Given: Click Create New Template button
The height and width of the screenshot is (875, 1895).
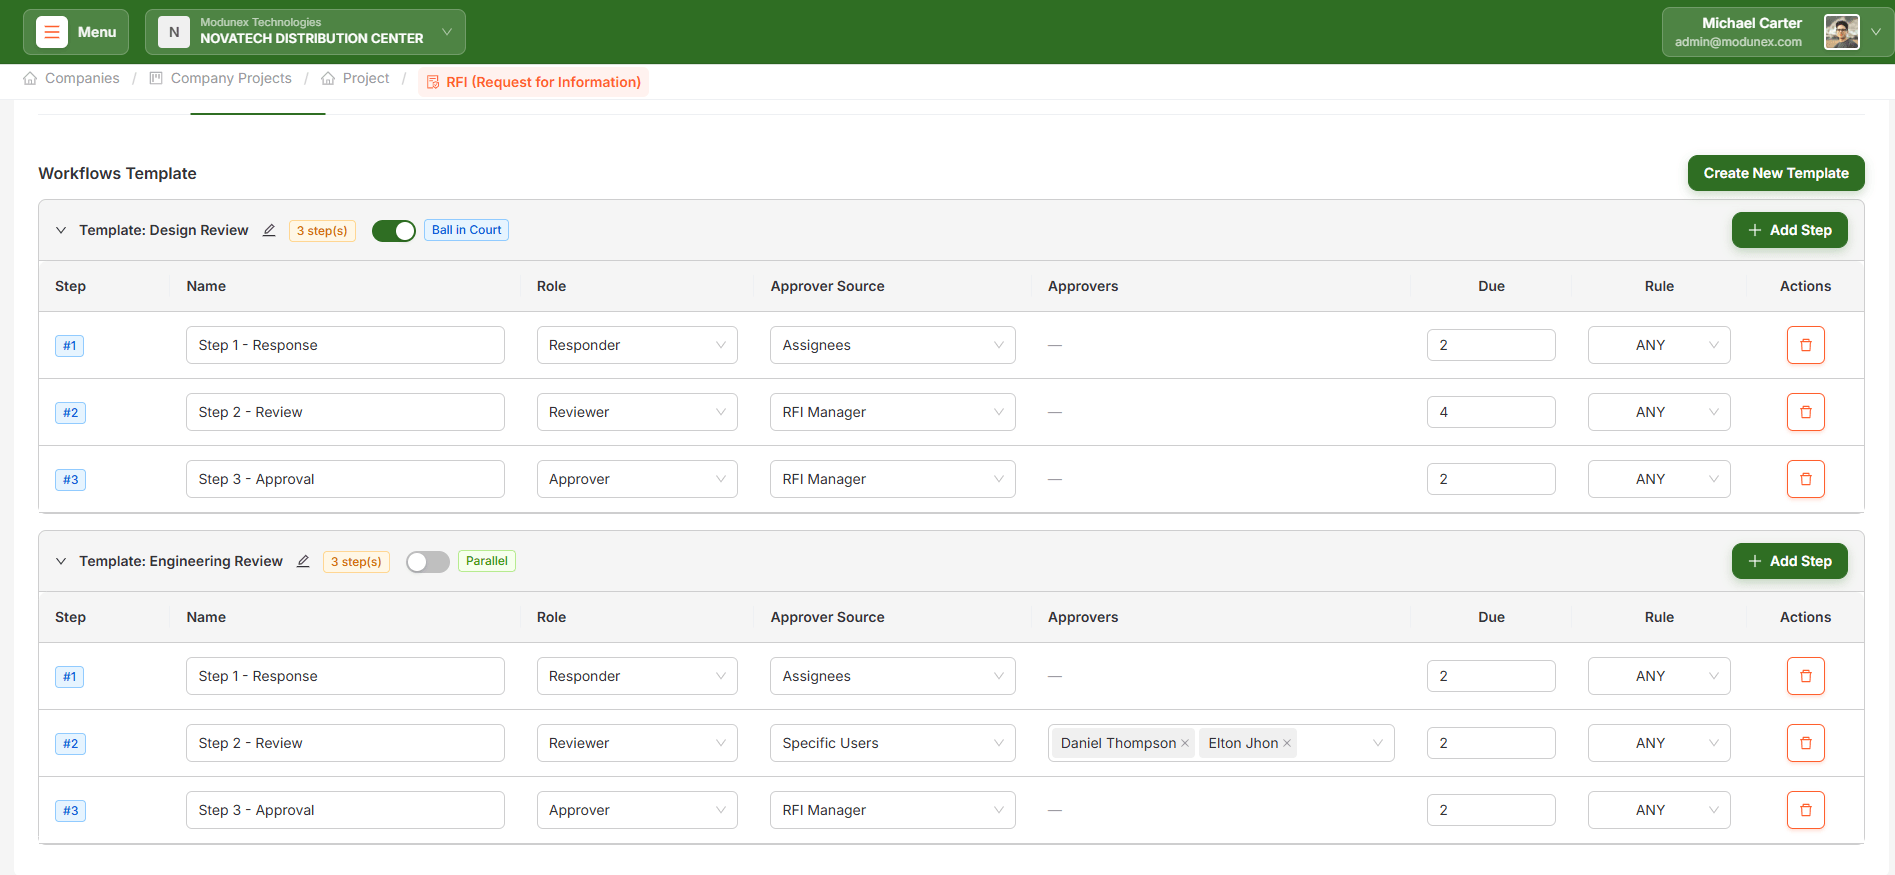Looking at the screenshot, I should click(1776, 173).
